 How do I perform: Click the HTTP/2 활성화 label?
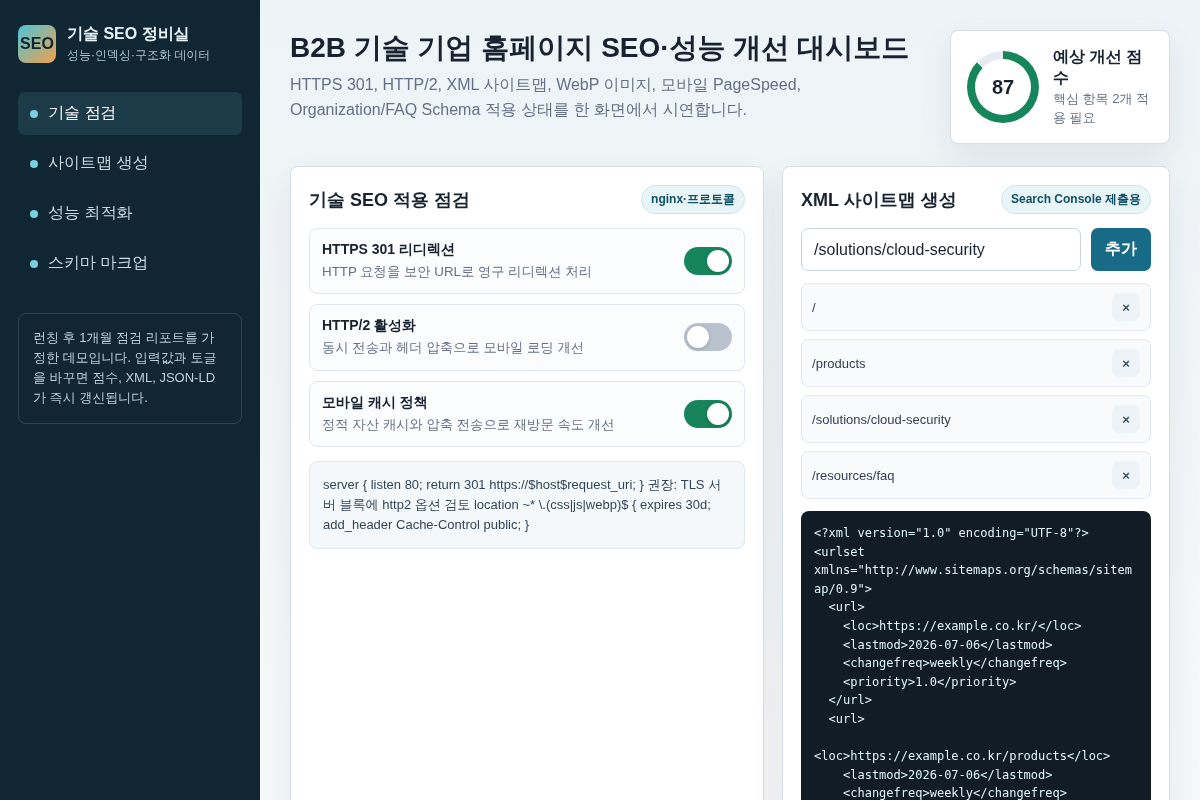(369, 325)
